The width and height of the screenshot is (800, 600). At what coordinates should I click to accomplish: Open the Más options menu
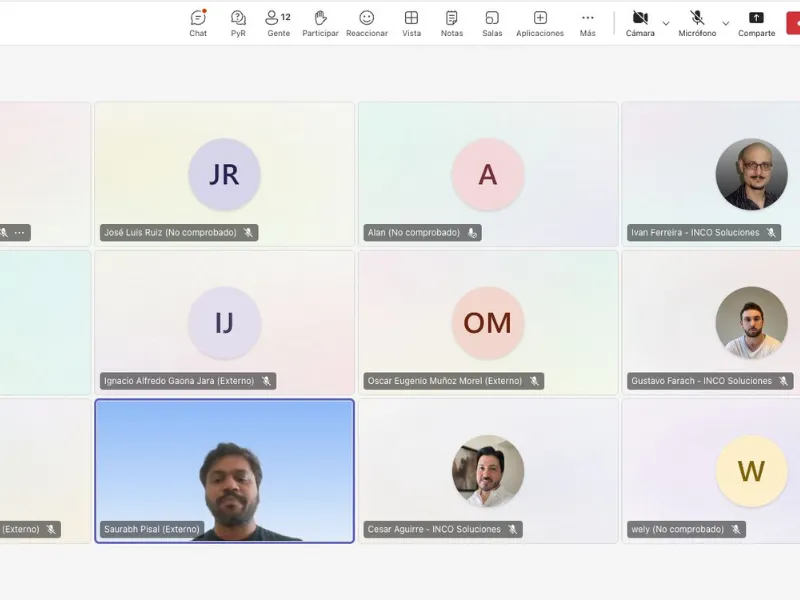pyautogui.click(x=587, y=23)
